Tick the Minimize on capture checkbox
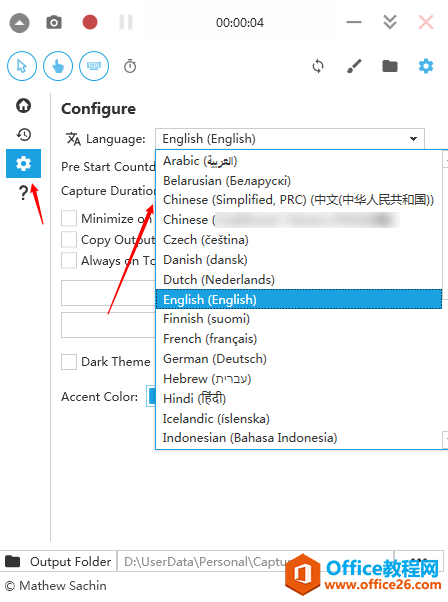Viewport: 448px width, 602px height. (69, 218)
